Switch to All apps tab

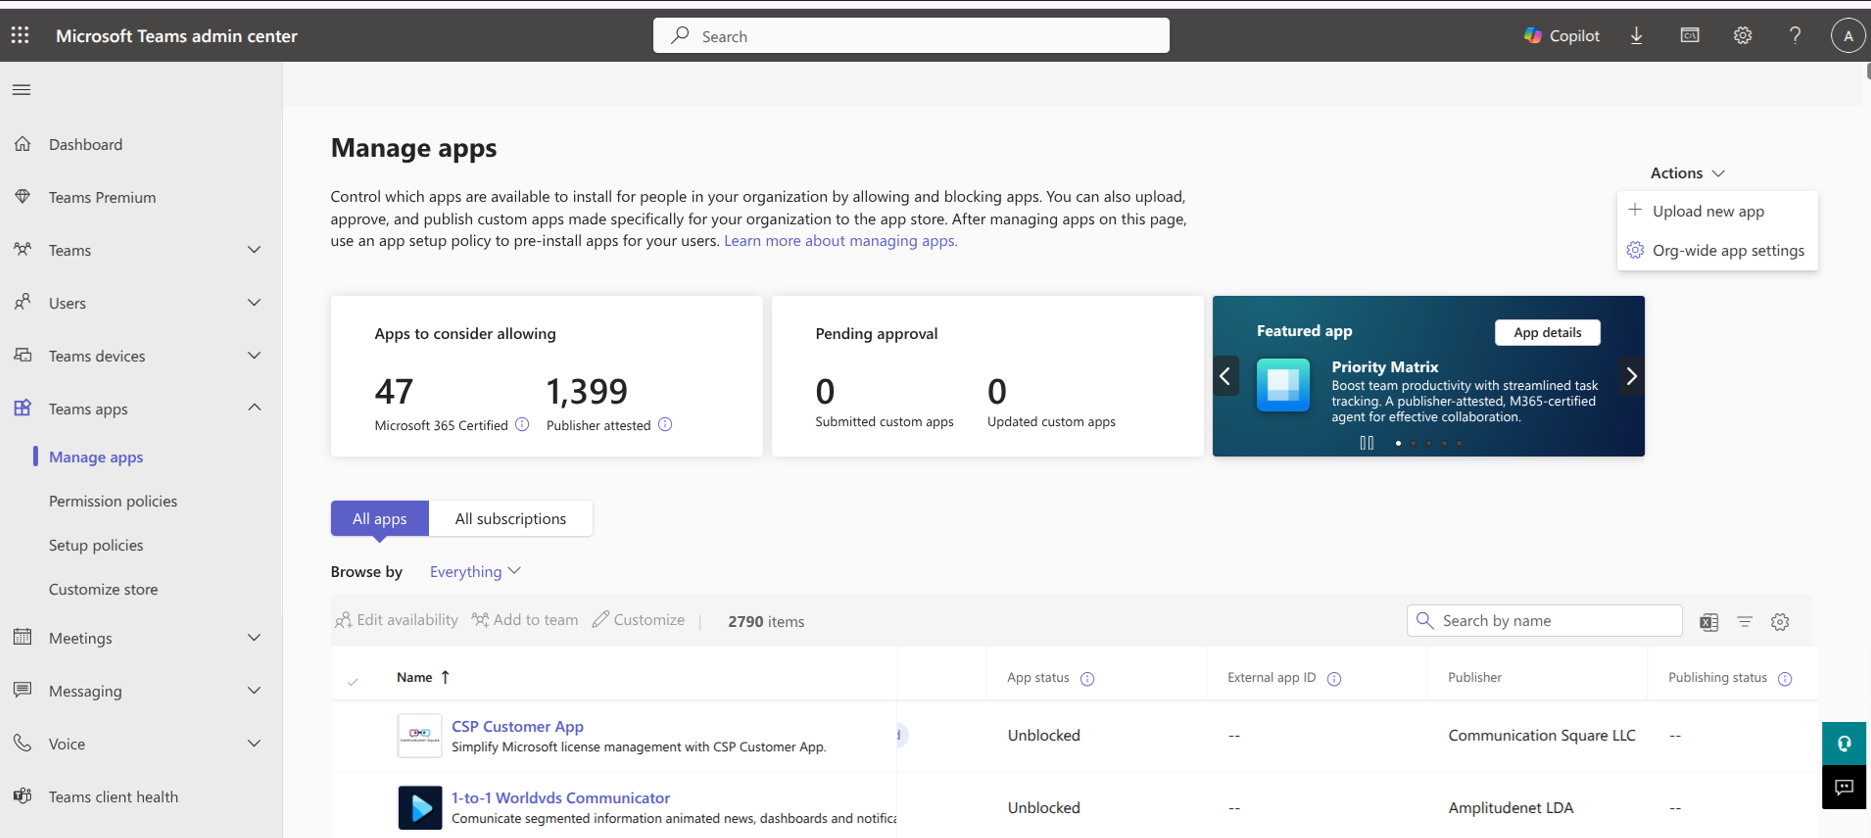(380, 518)
